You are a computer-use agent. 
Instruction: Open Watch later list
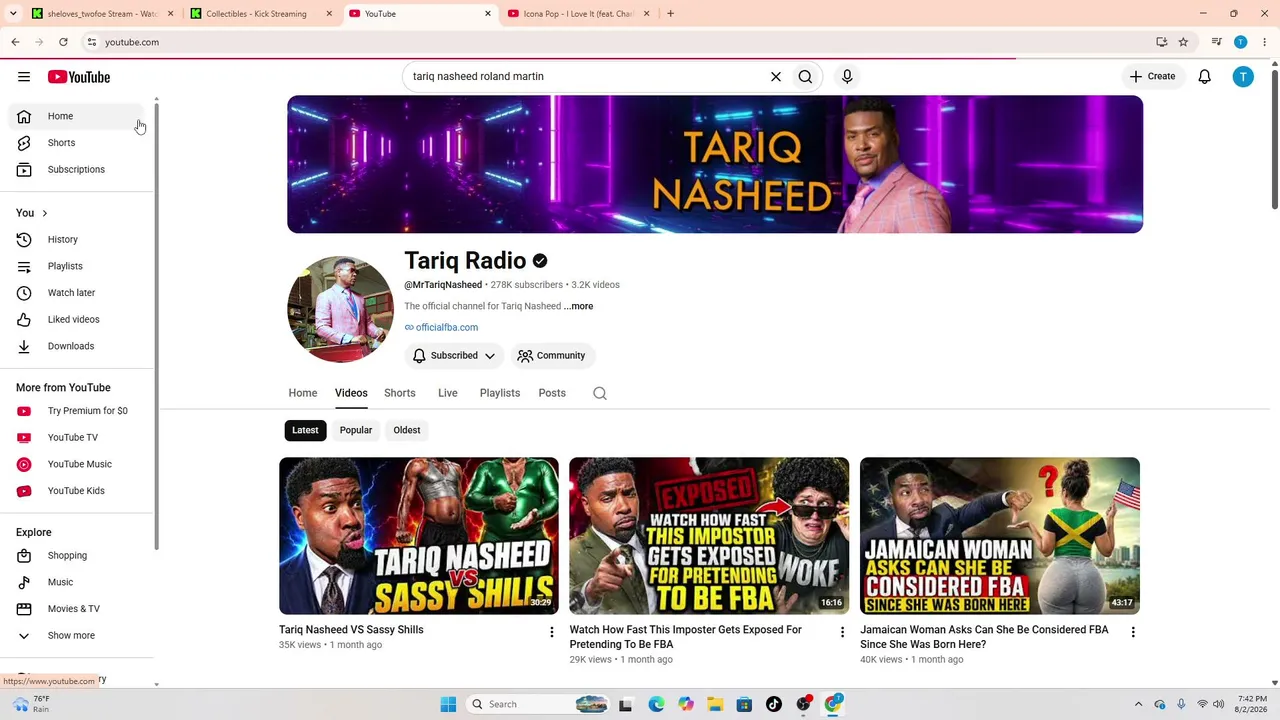pos(76,293)
